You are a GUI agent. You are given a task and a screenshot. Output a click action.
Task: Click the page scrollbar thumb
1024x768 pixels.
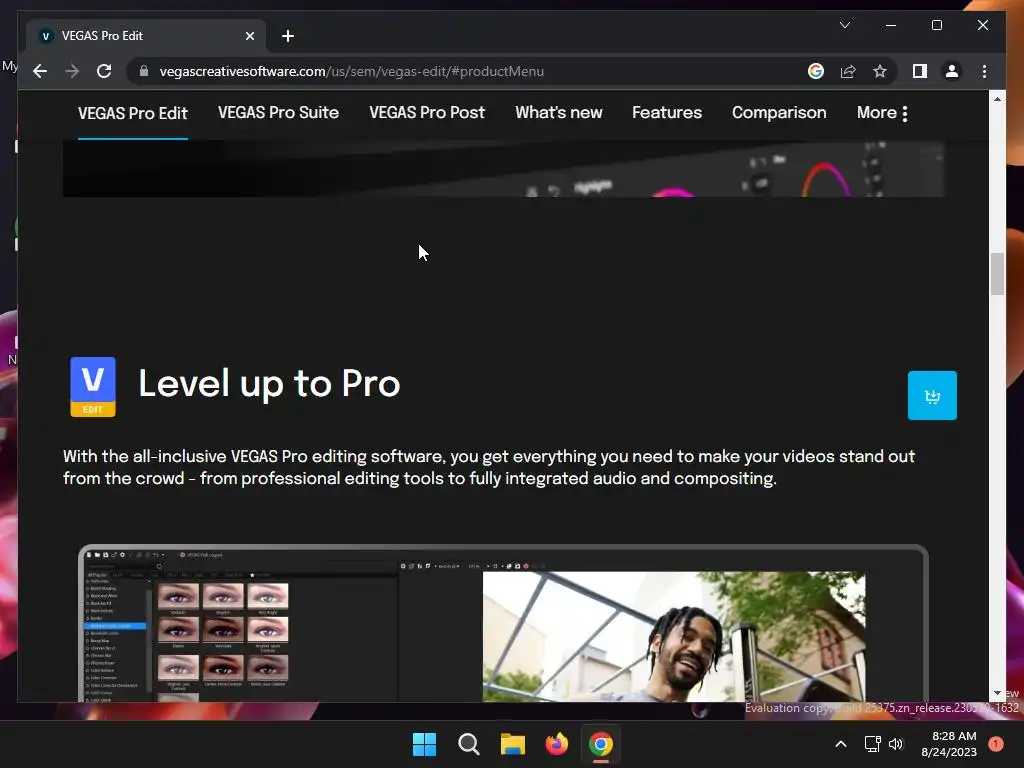[x=997, y=274]
